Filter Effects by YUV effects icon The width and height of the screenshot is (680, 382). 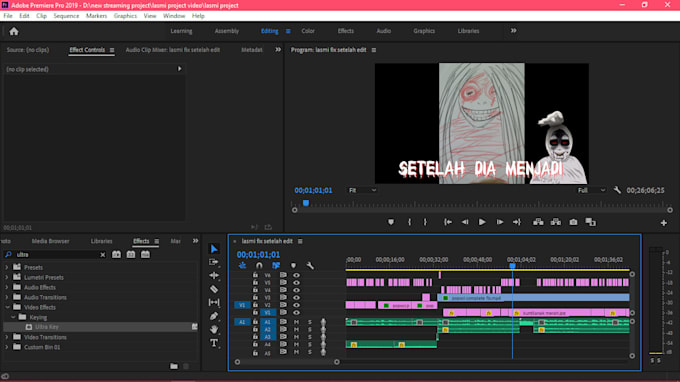click(145, 255)
